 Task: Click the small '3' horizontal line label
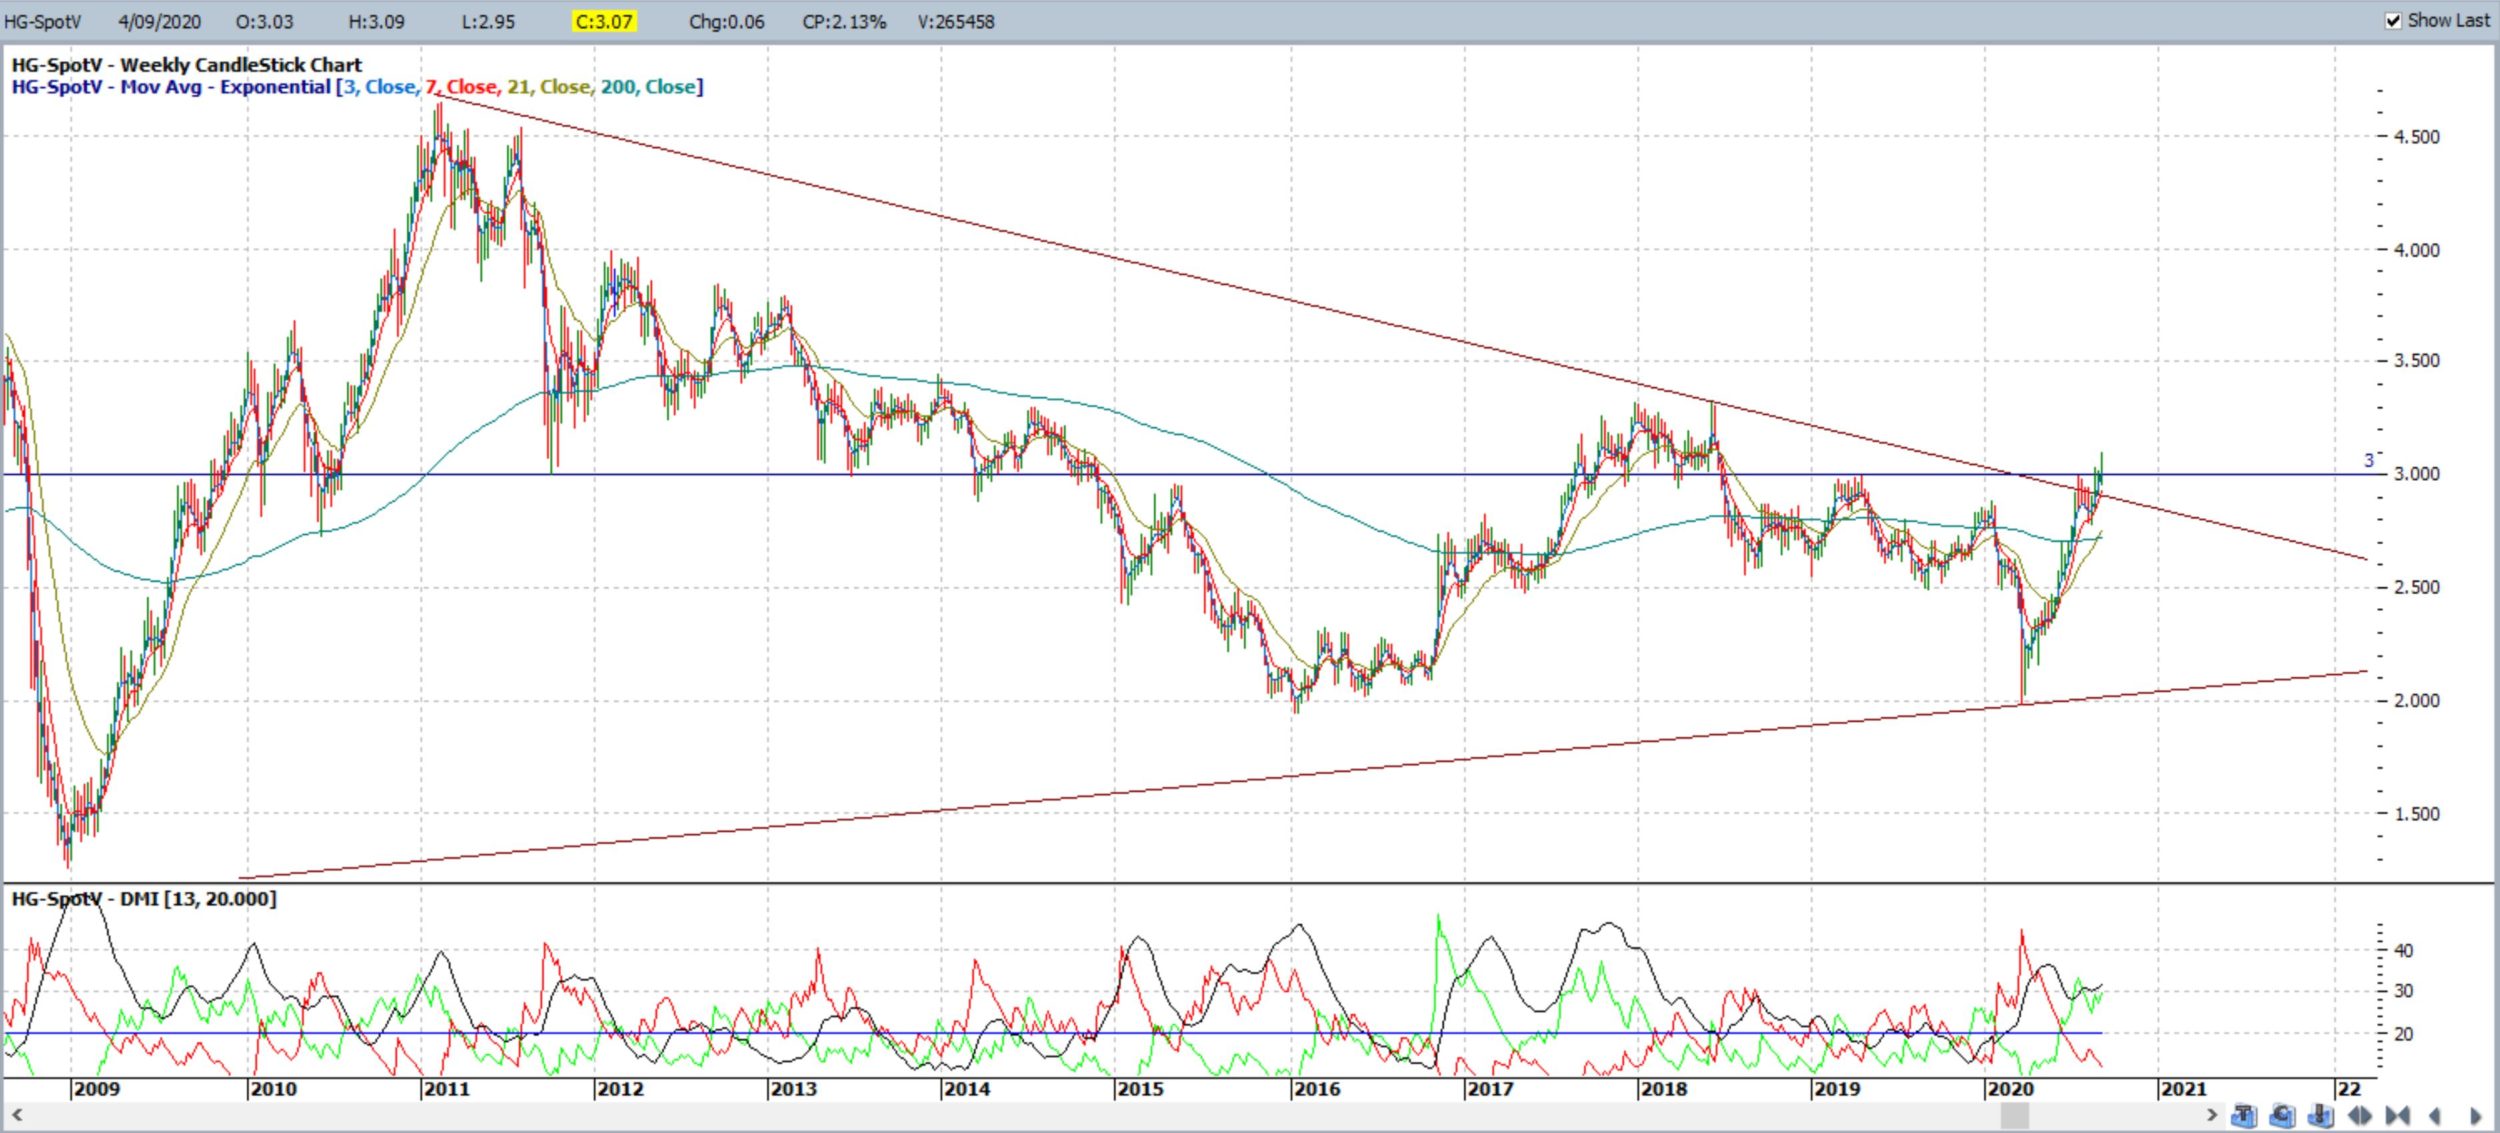coord(2368,461)
